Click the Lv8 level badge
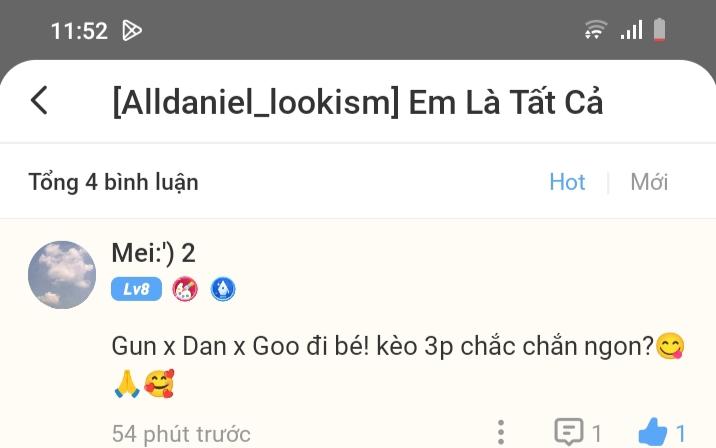 click(136, 289)
